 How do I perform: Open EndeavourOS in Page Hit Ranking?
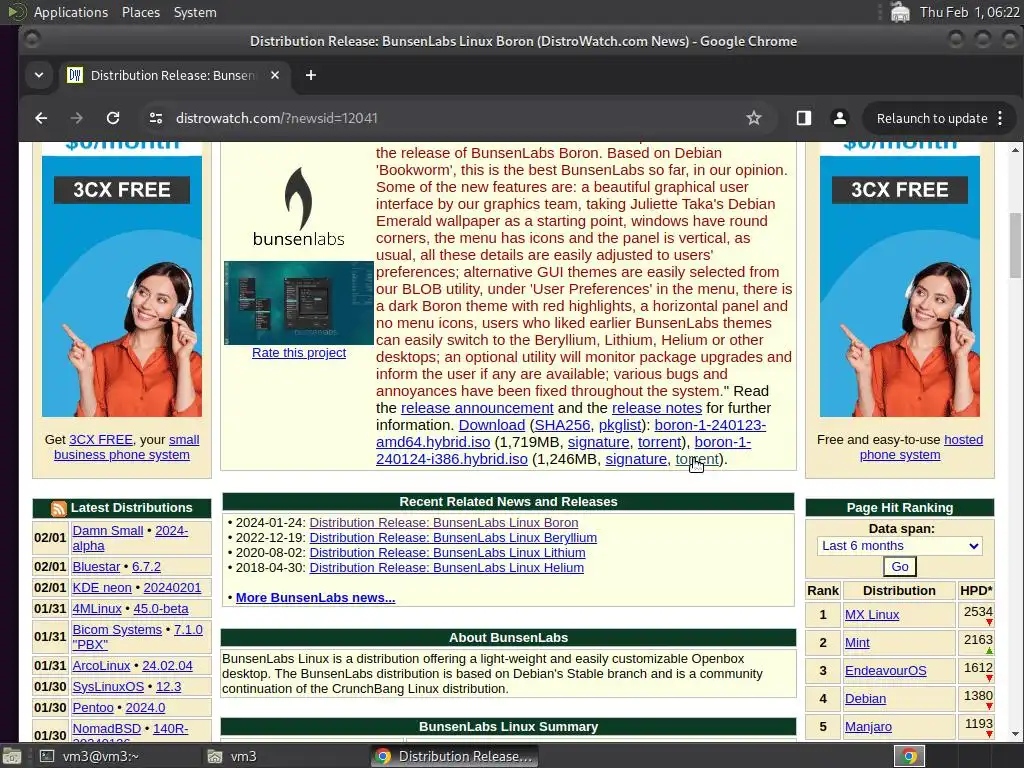[886, 671]
